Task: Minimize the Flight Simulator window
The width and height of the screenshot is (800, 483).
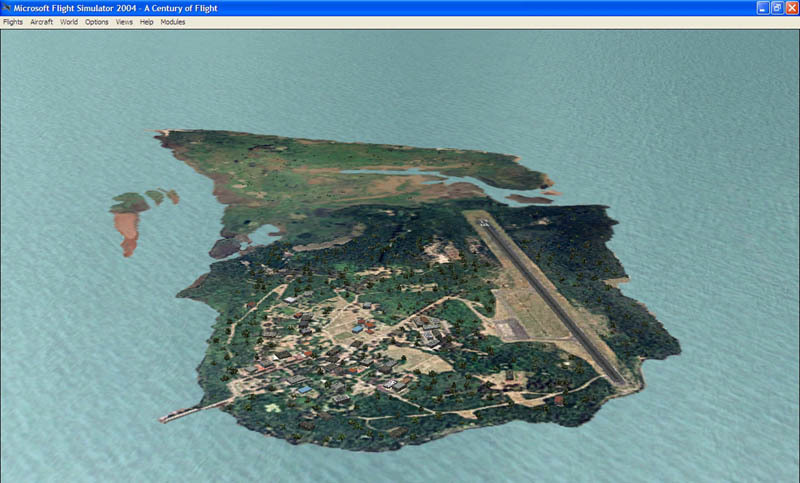Action: pyautogui.click(x=763, y=8)
